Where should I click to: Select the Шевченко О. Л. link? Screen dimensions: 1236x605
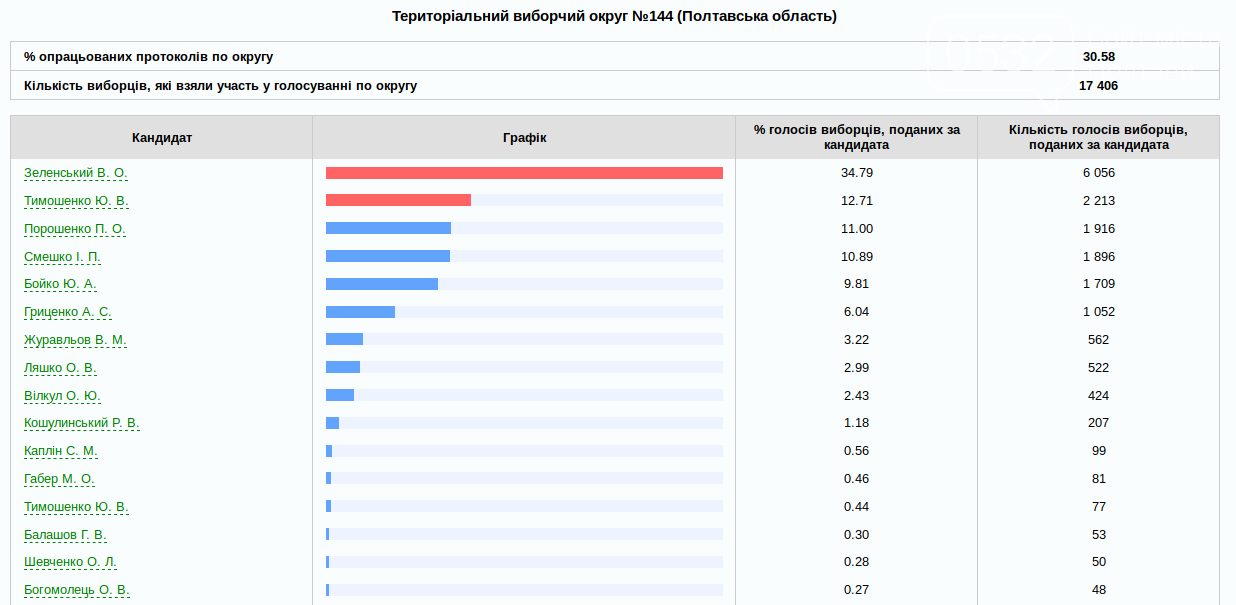point(70,562)
